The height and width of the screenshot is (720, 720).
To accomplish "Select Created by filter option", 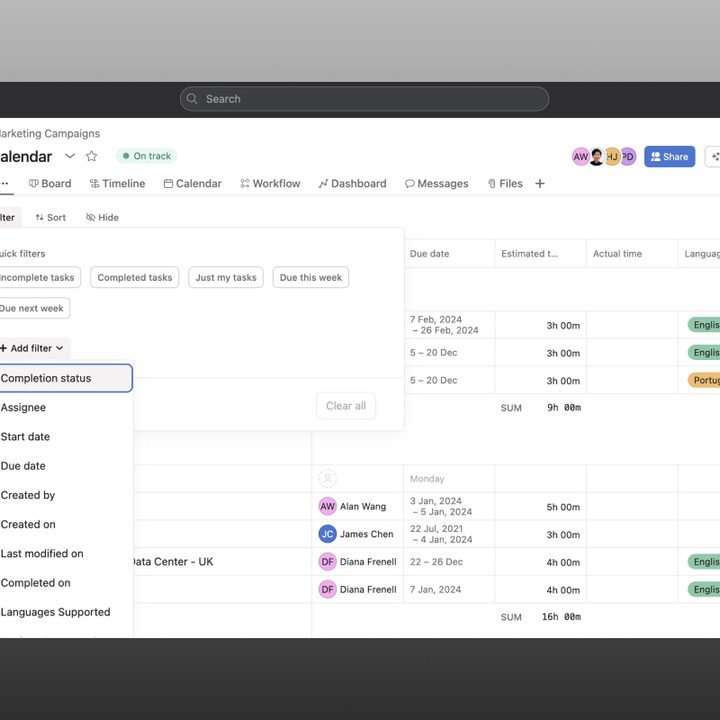I will coord(65,495).
